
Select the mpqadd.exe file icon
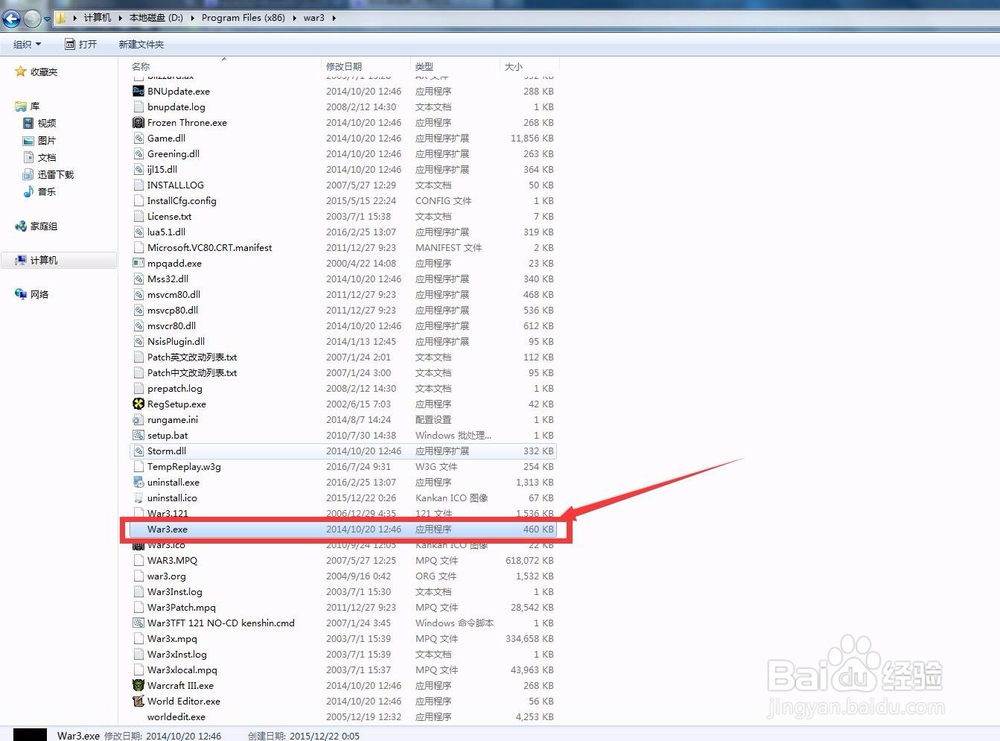[138, 263]
